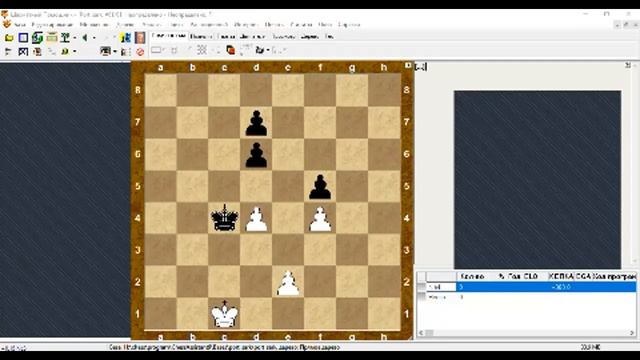
Task: Select the white king on c1
Action: [x=224, y=314]
